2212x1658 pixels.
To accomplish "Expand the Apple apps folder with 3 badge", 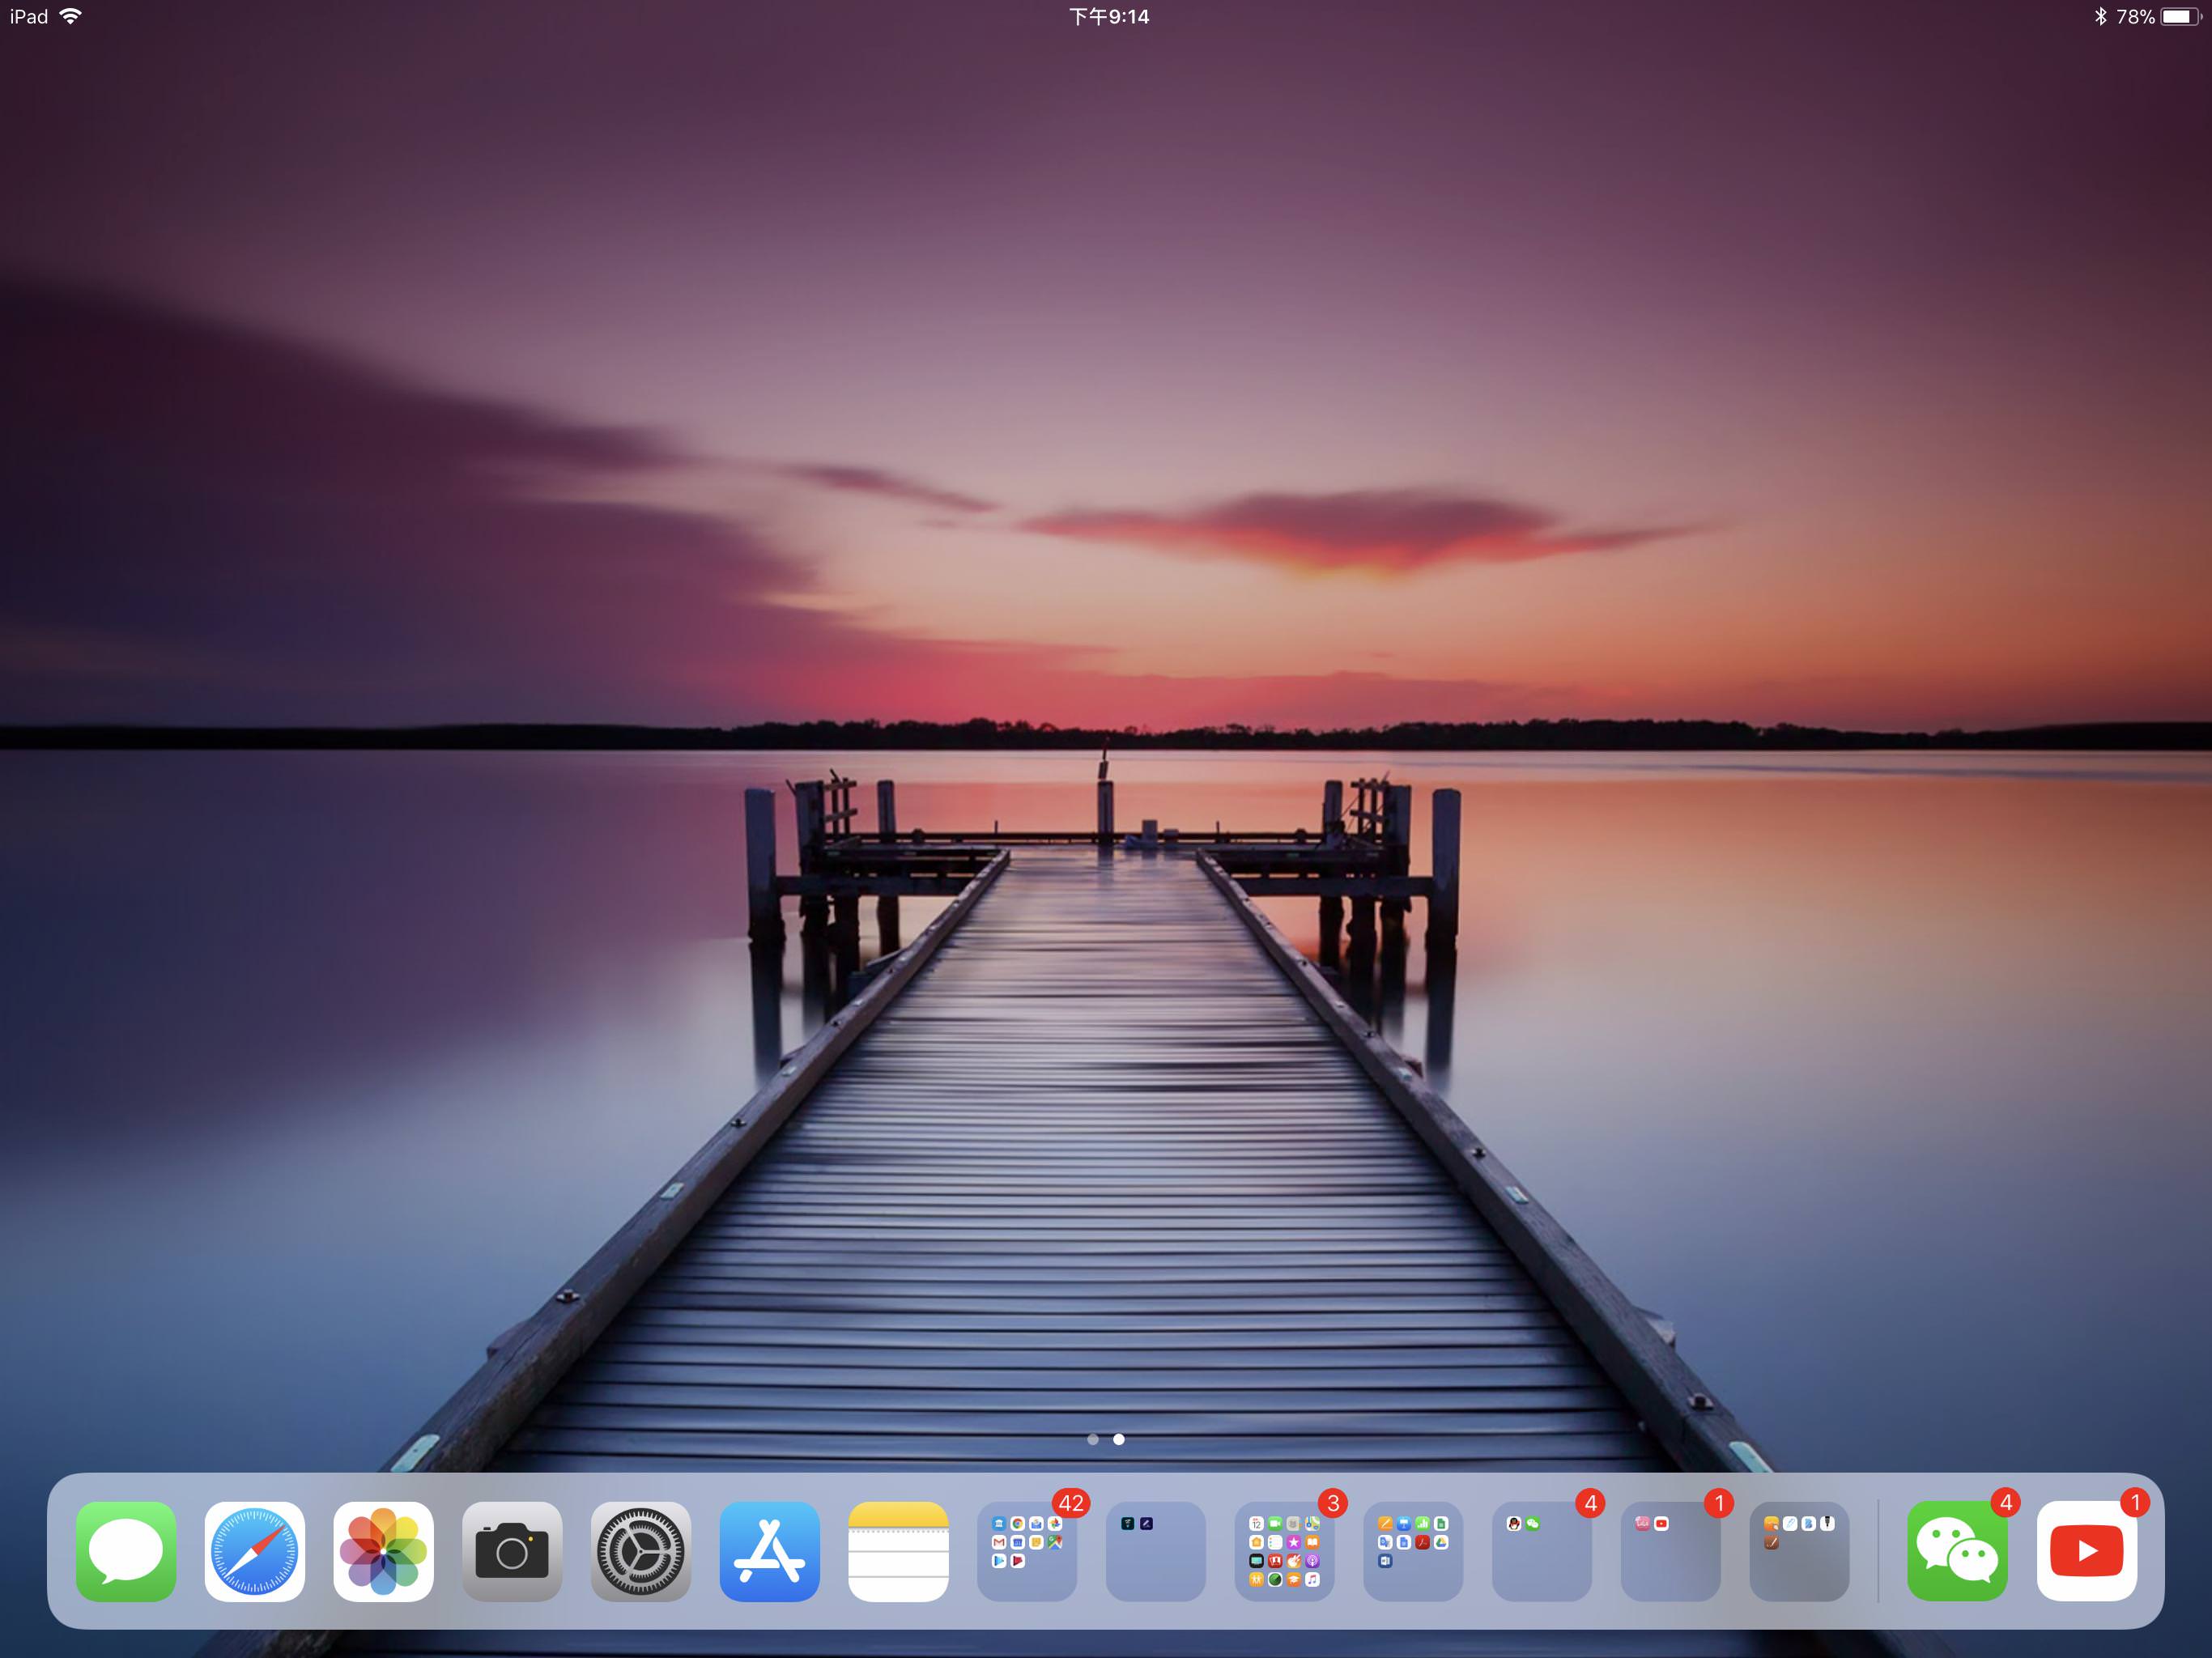I will click(x=1284, y=1550).
